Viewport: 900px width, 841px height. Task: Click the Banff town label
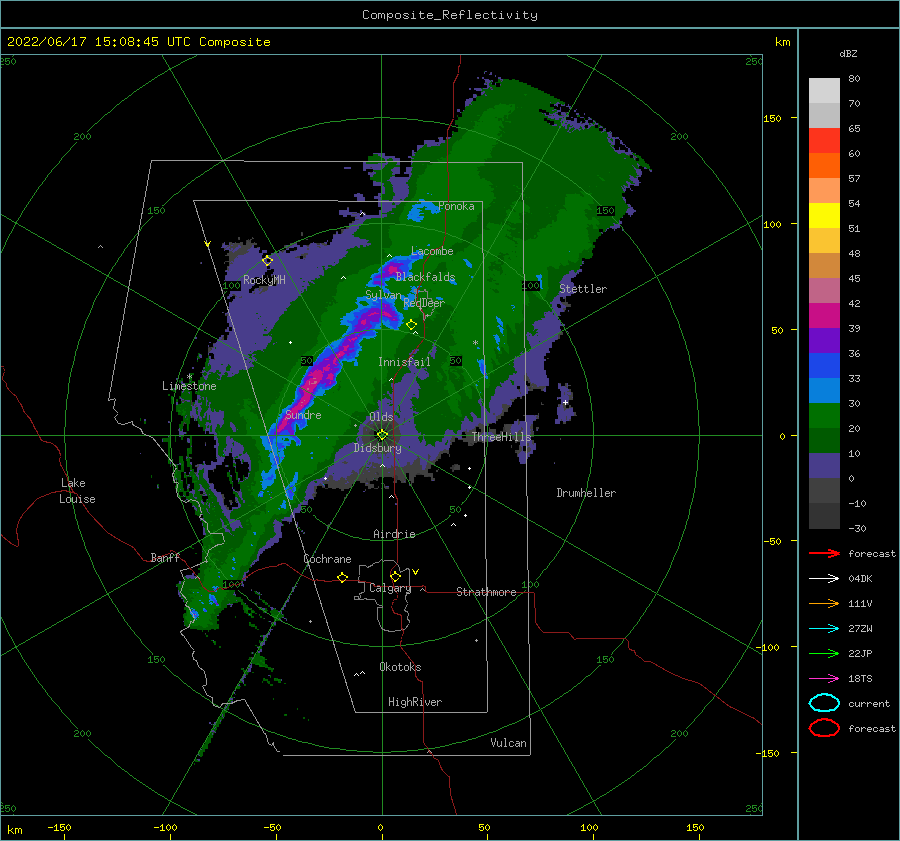(x=165, y=557)
